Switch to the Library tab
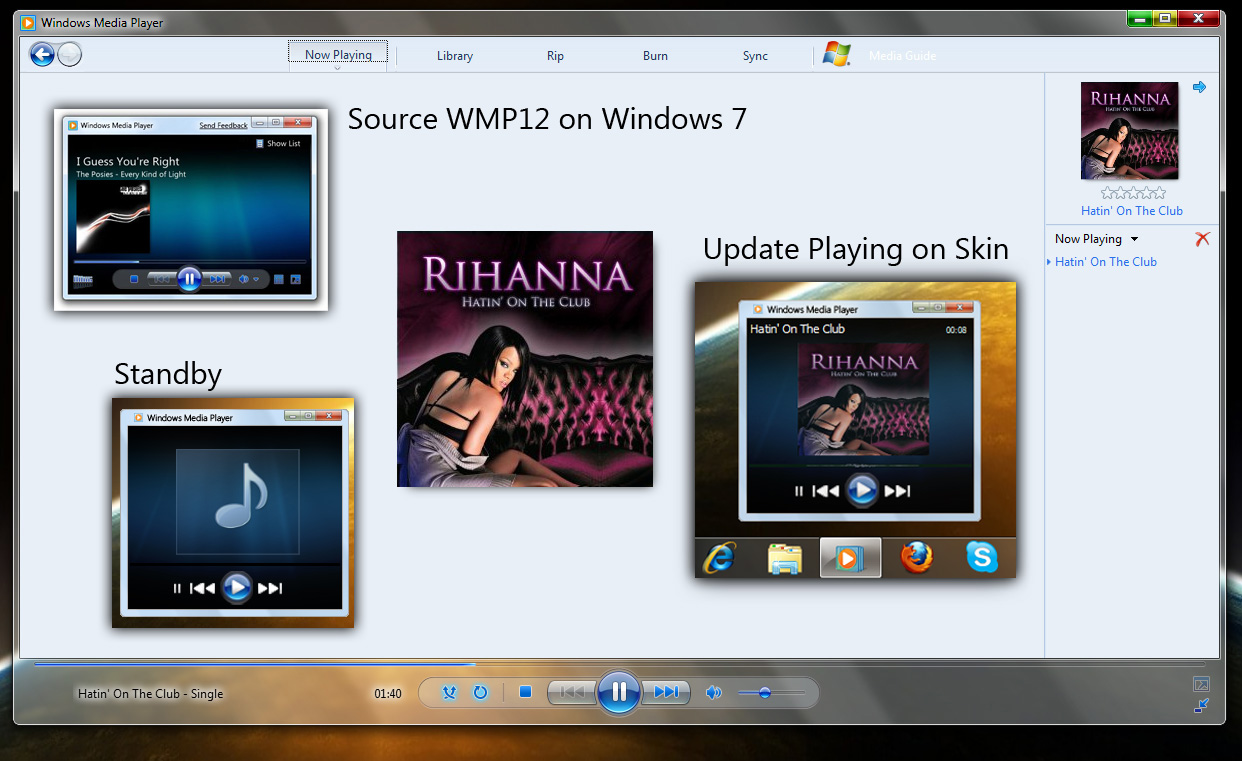Image resolution: width=1242 pixels, height=761 pixels. [455, 56]
